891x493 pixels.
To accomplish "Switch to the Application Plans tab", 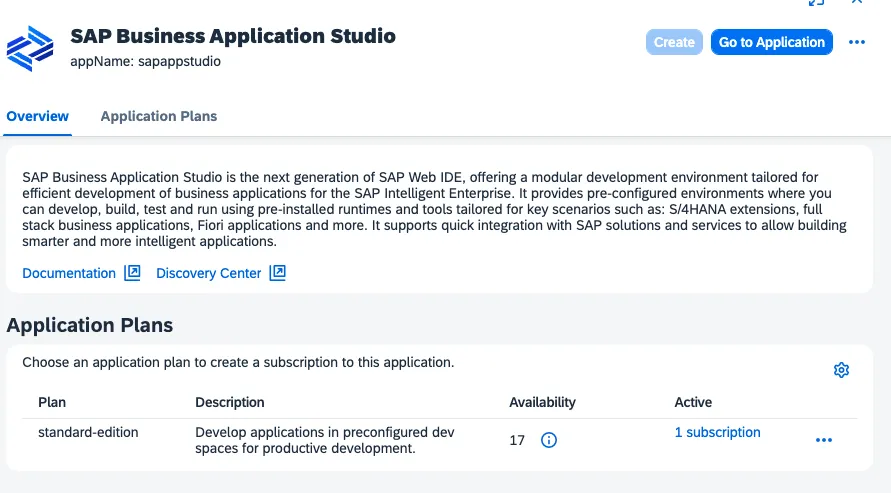I will [x=159, y=116].
